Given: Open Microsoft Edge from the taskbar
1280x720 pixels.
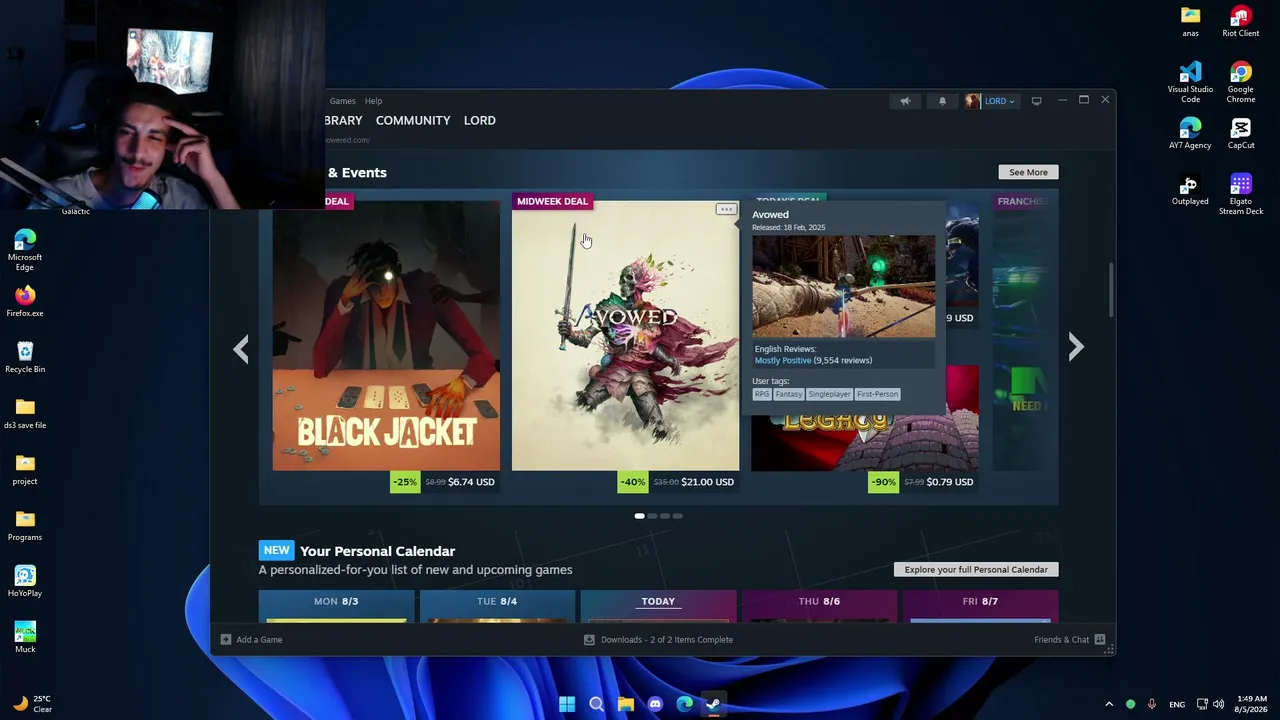Looking at the screenshot, I should click(684, 704).
